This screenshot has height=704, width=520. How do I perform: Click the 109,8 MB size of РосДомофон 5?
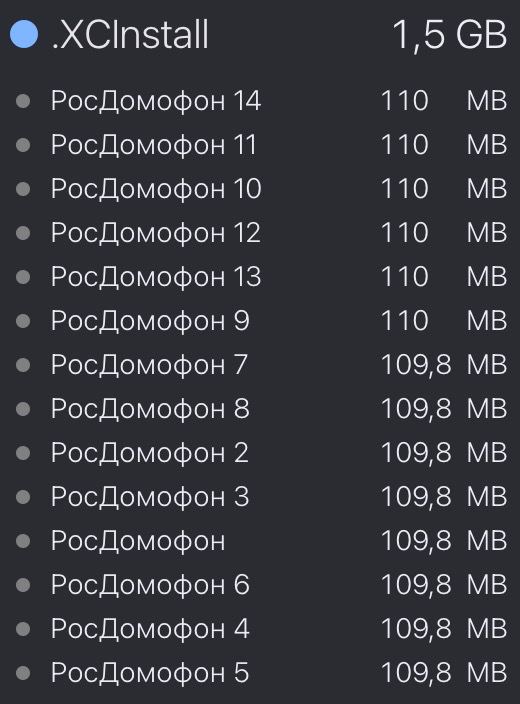(444, 673)
